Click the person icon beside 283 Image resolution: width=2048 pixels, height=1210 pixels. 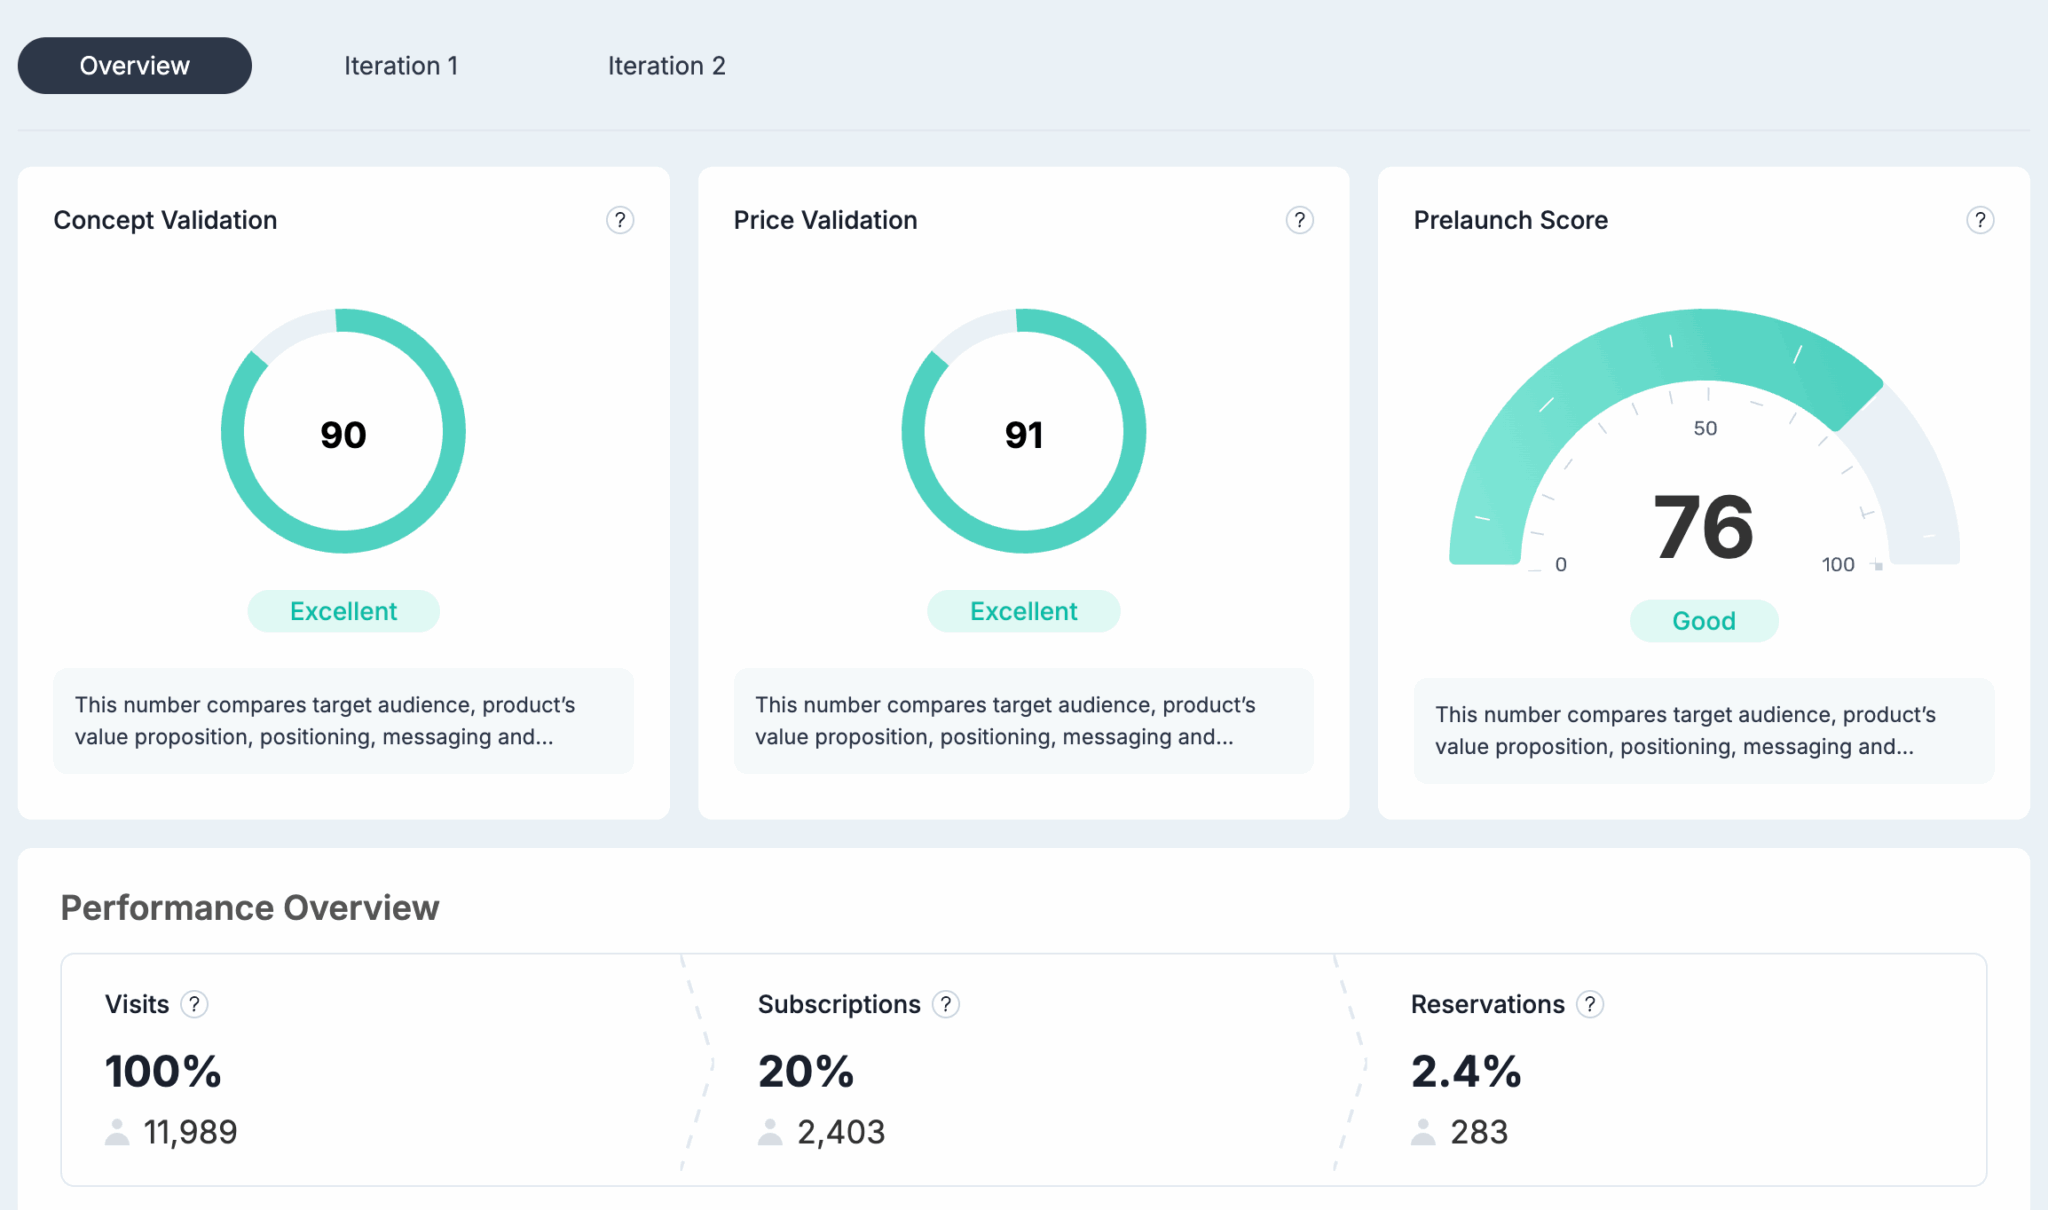tap(1423, 1132)
